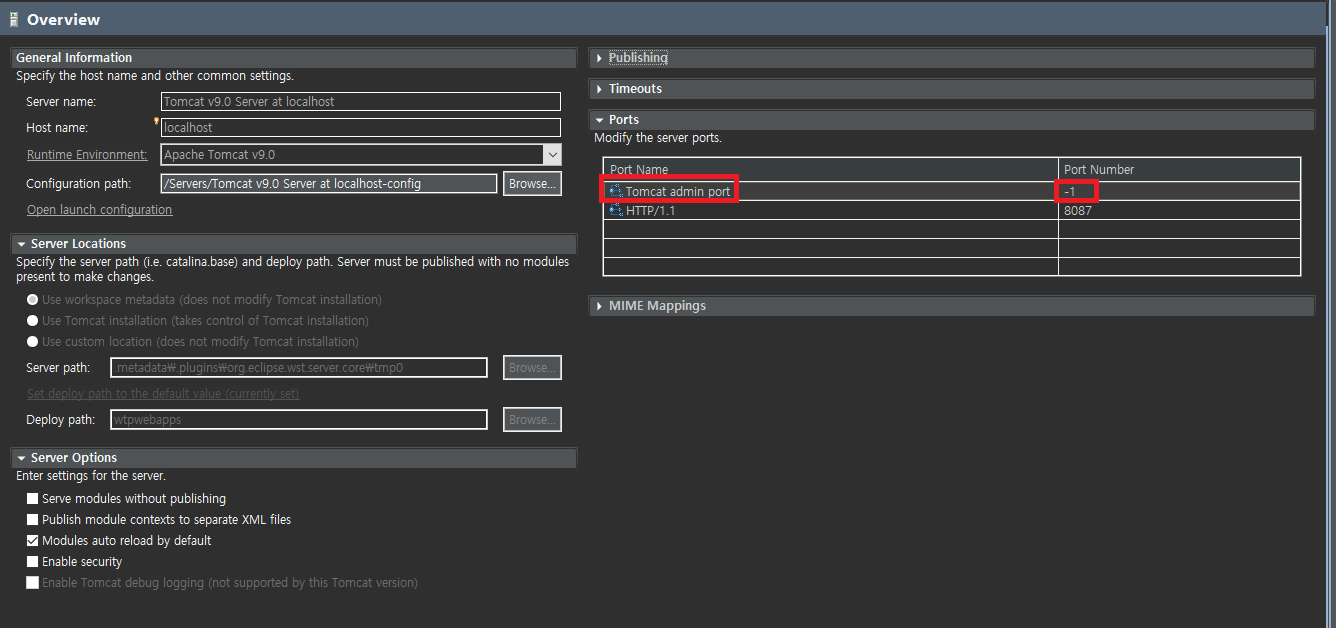
Task: Select Use Tomcat installation radio option
Action: pyautogui.click(x=33, y=321)
